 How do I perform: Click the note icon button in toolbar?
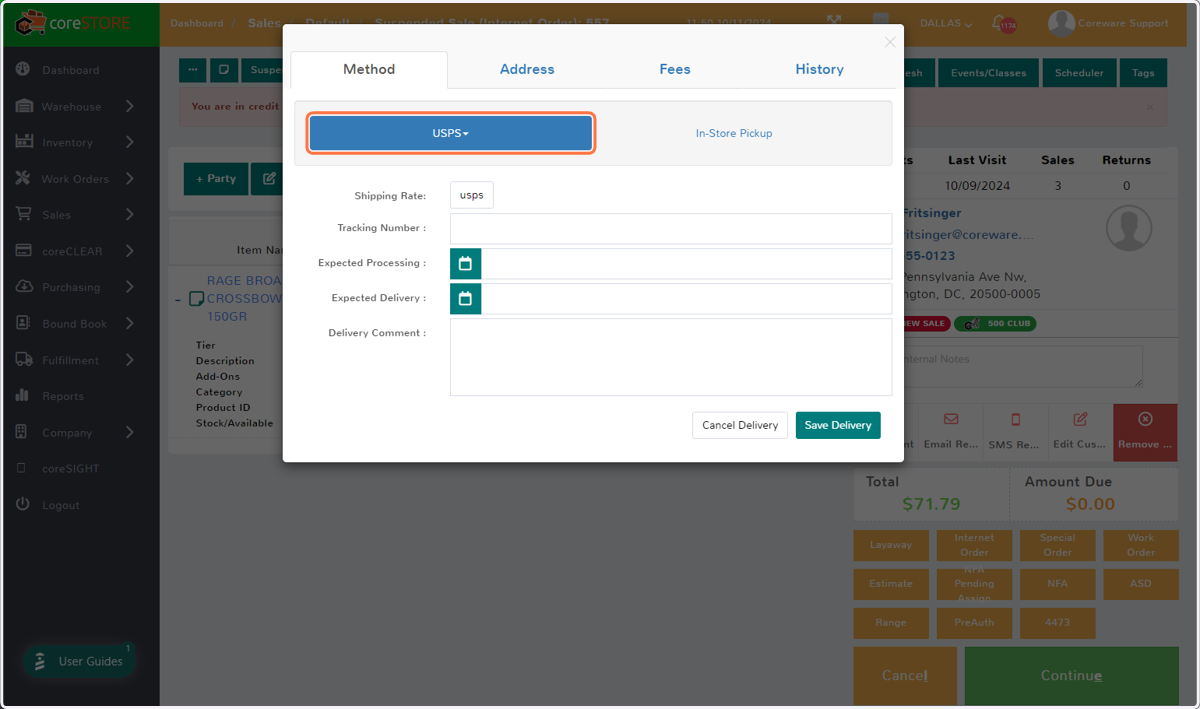pos(224,71)
